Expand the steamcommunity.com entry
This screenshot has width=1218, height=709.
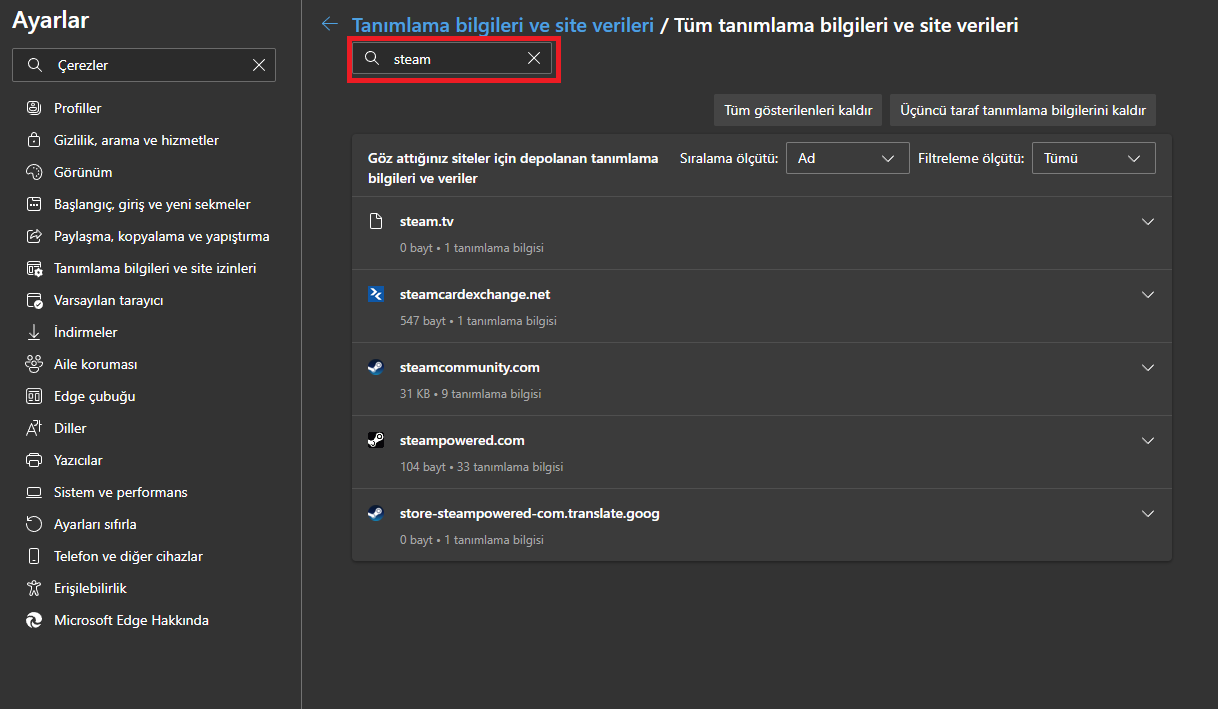click(x=1147, y=368)
